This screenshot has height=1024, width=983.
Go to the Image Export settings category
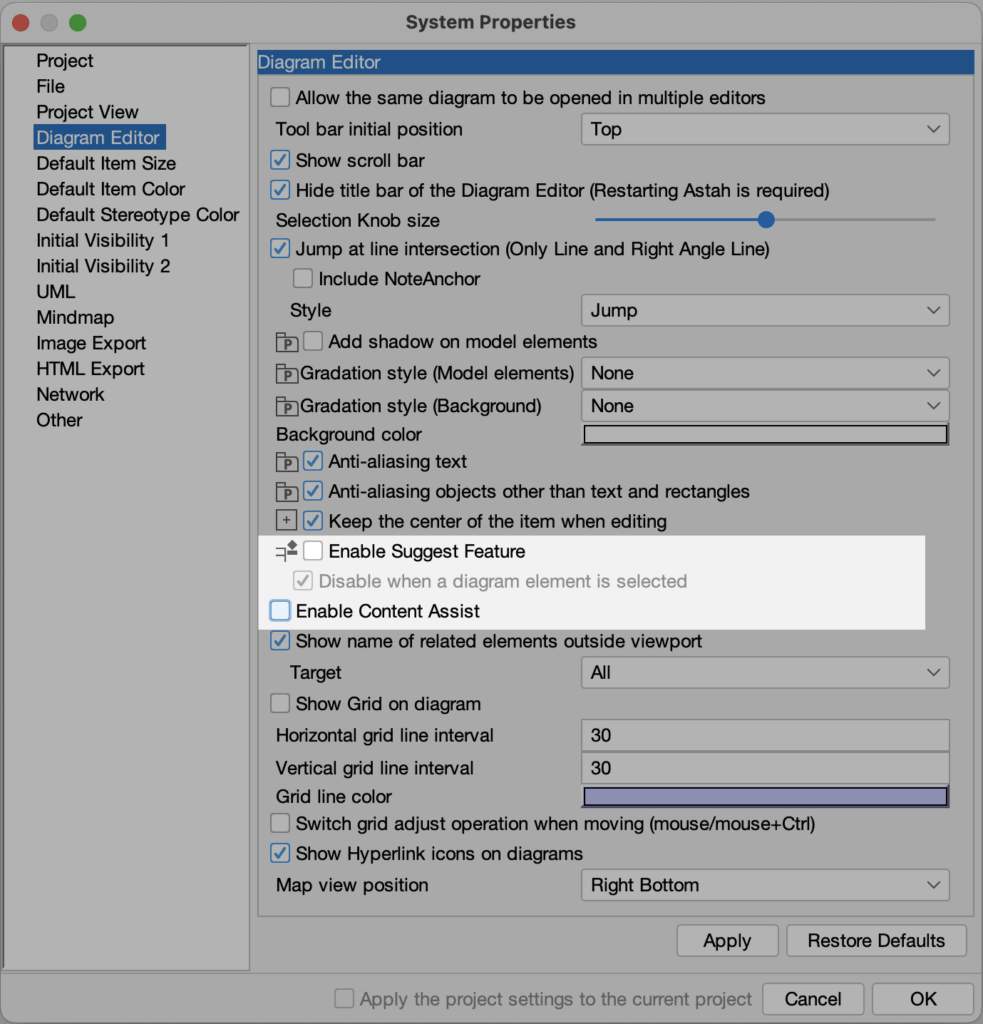click(91, 343)
